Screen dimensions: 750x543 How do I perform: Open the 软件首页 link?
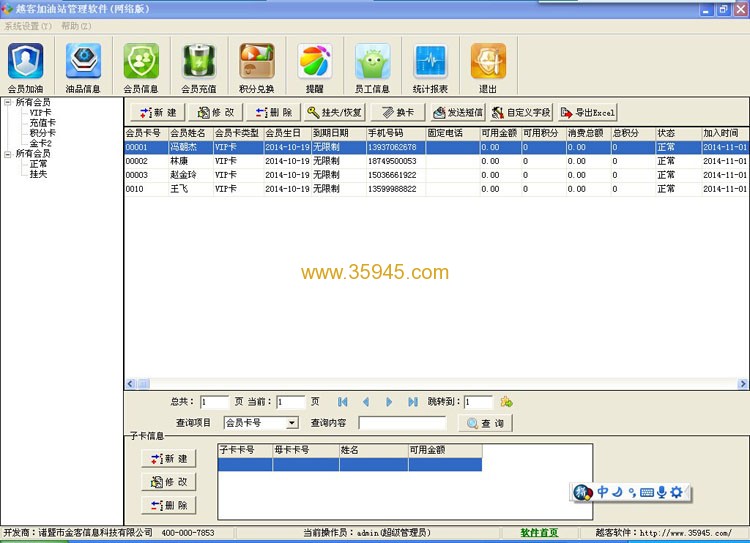pyautogui.click(x=539, y=532)
